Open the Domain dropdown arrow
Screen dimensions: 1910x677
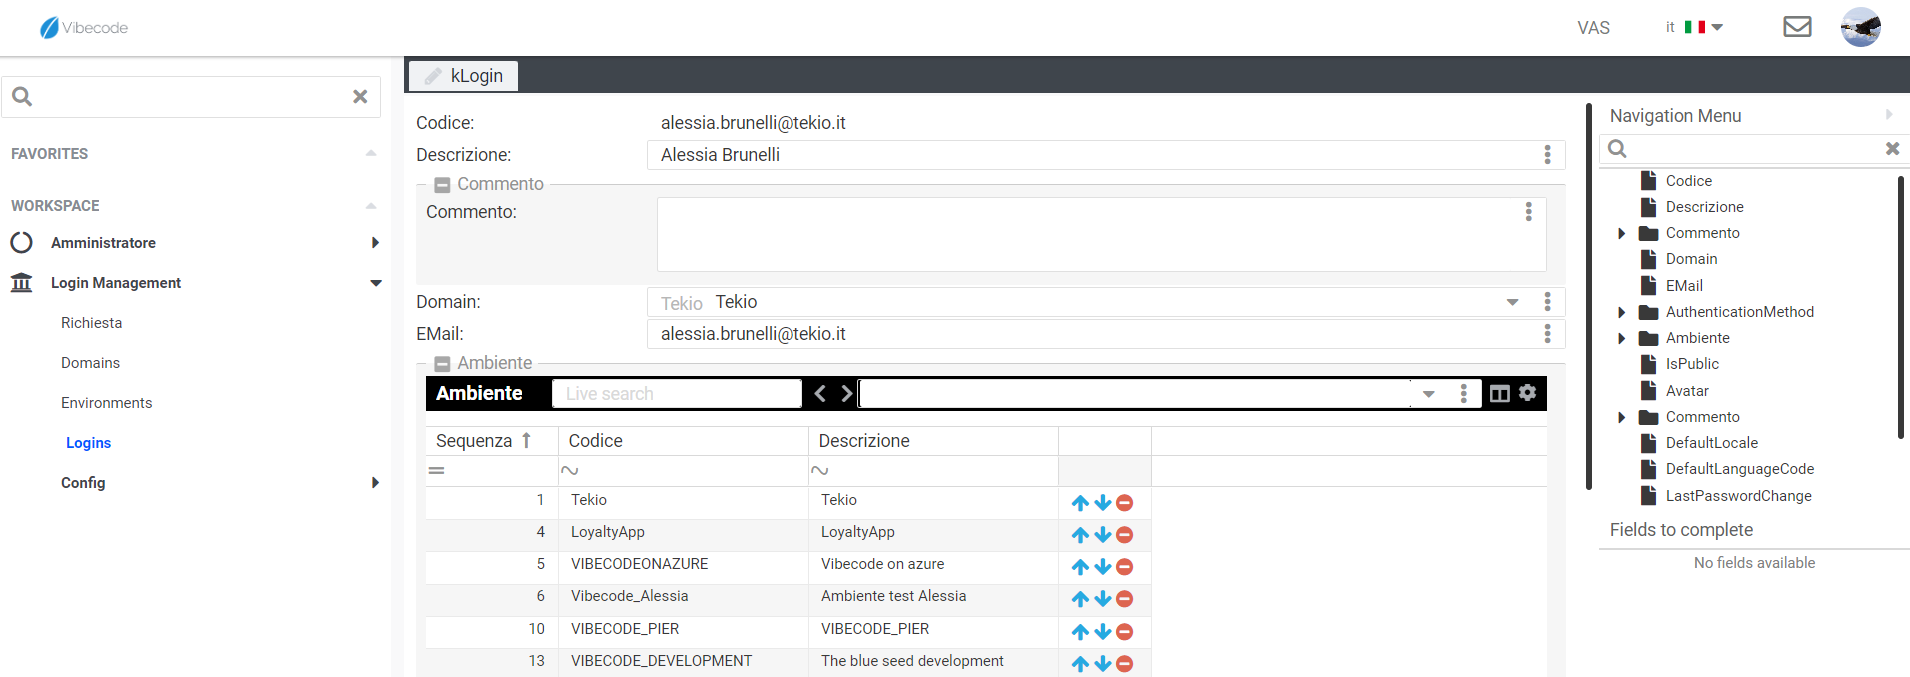point(1512,302)
